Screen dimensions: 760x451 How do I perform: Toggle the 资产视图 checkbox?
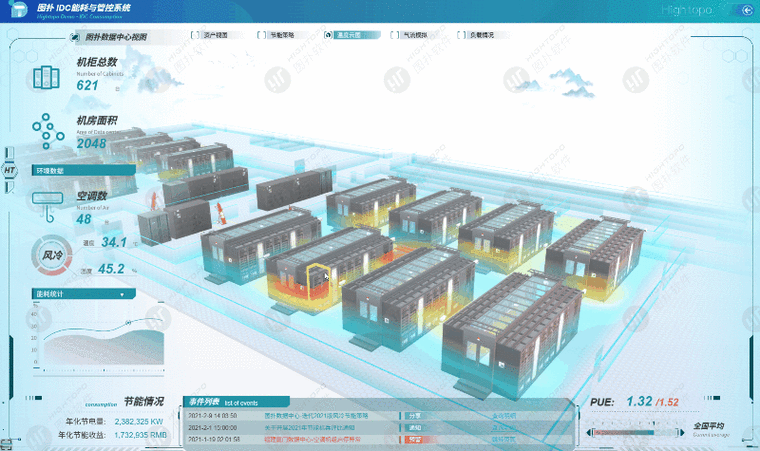coord(195,35)
